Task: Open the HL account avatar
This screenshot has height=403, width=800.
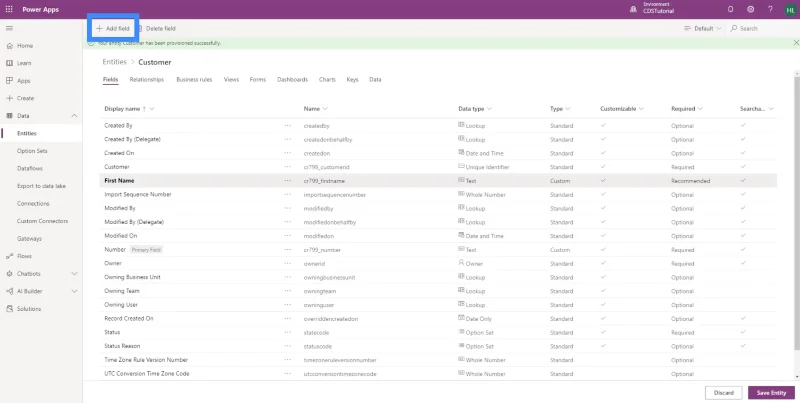Action: 790,10
